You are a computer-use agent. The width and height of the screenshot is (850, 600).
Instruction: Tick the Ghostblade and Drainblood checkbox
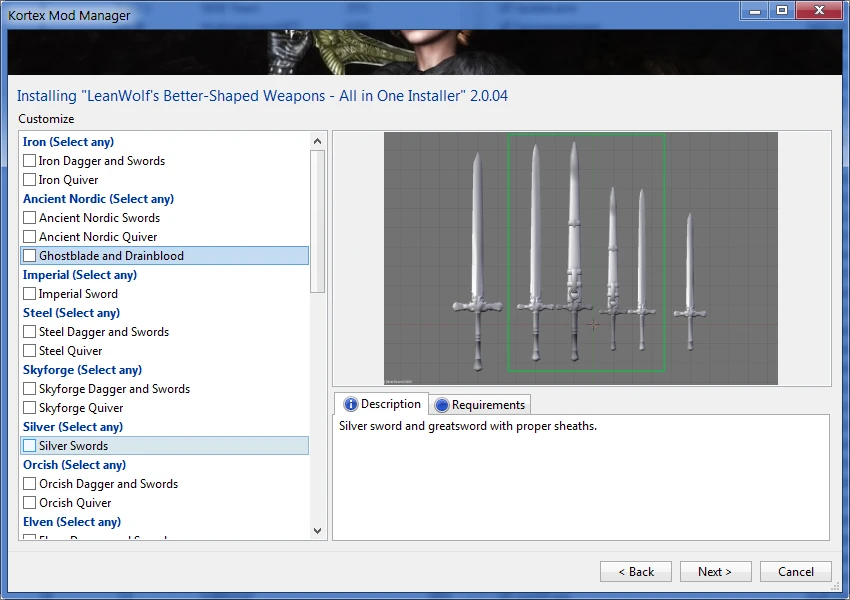point(30,256)
